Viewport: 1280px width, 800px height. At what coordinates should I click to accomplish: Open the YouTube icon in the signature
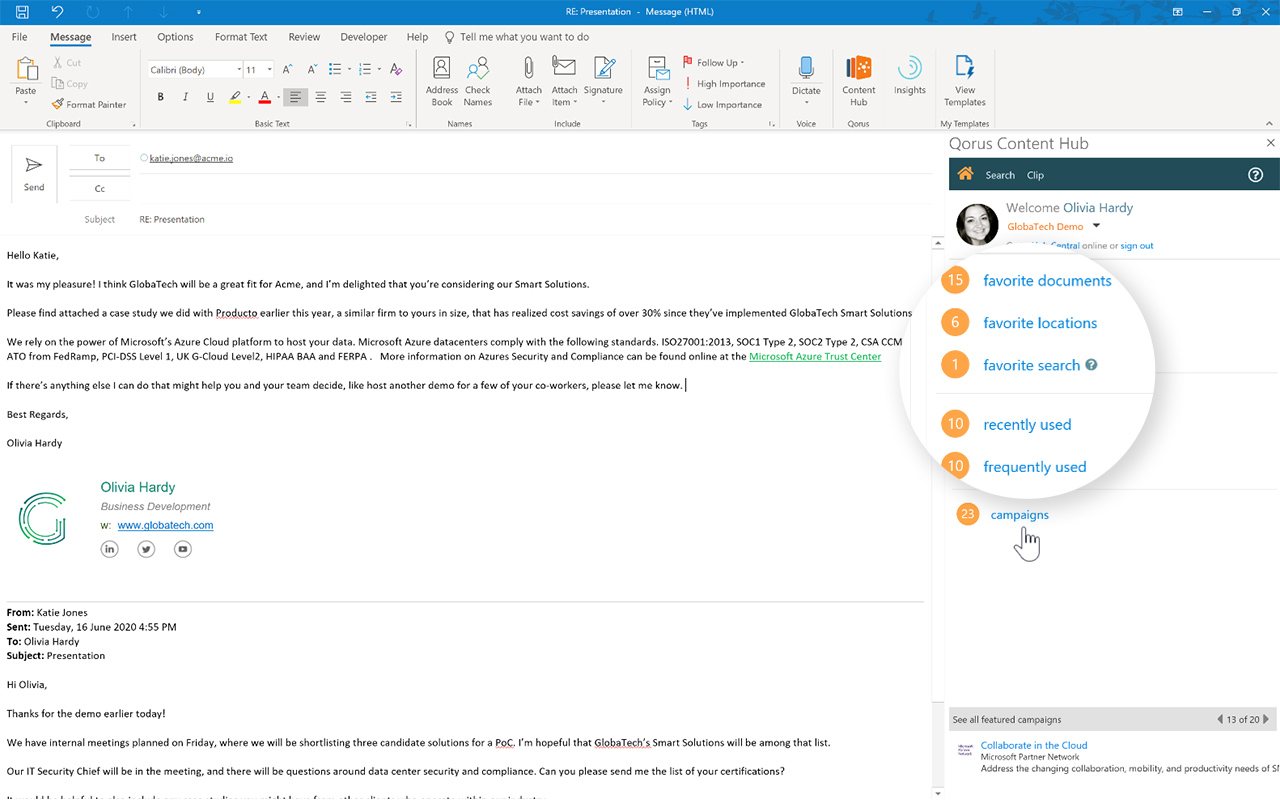click(x=182, y=549)
